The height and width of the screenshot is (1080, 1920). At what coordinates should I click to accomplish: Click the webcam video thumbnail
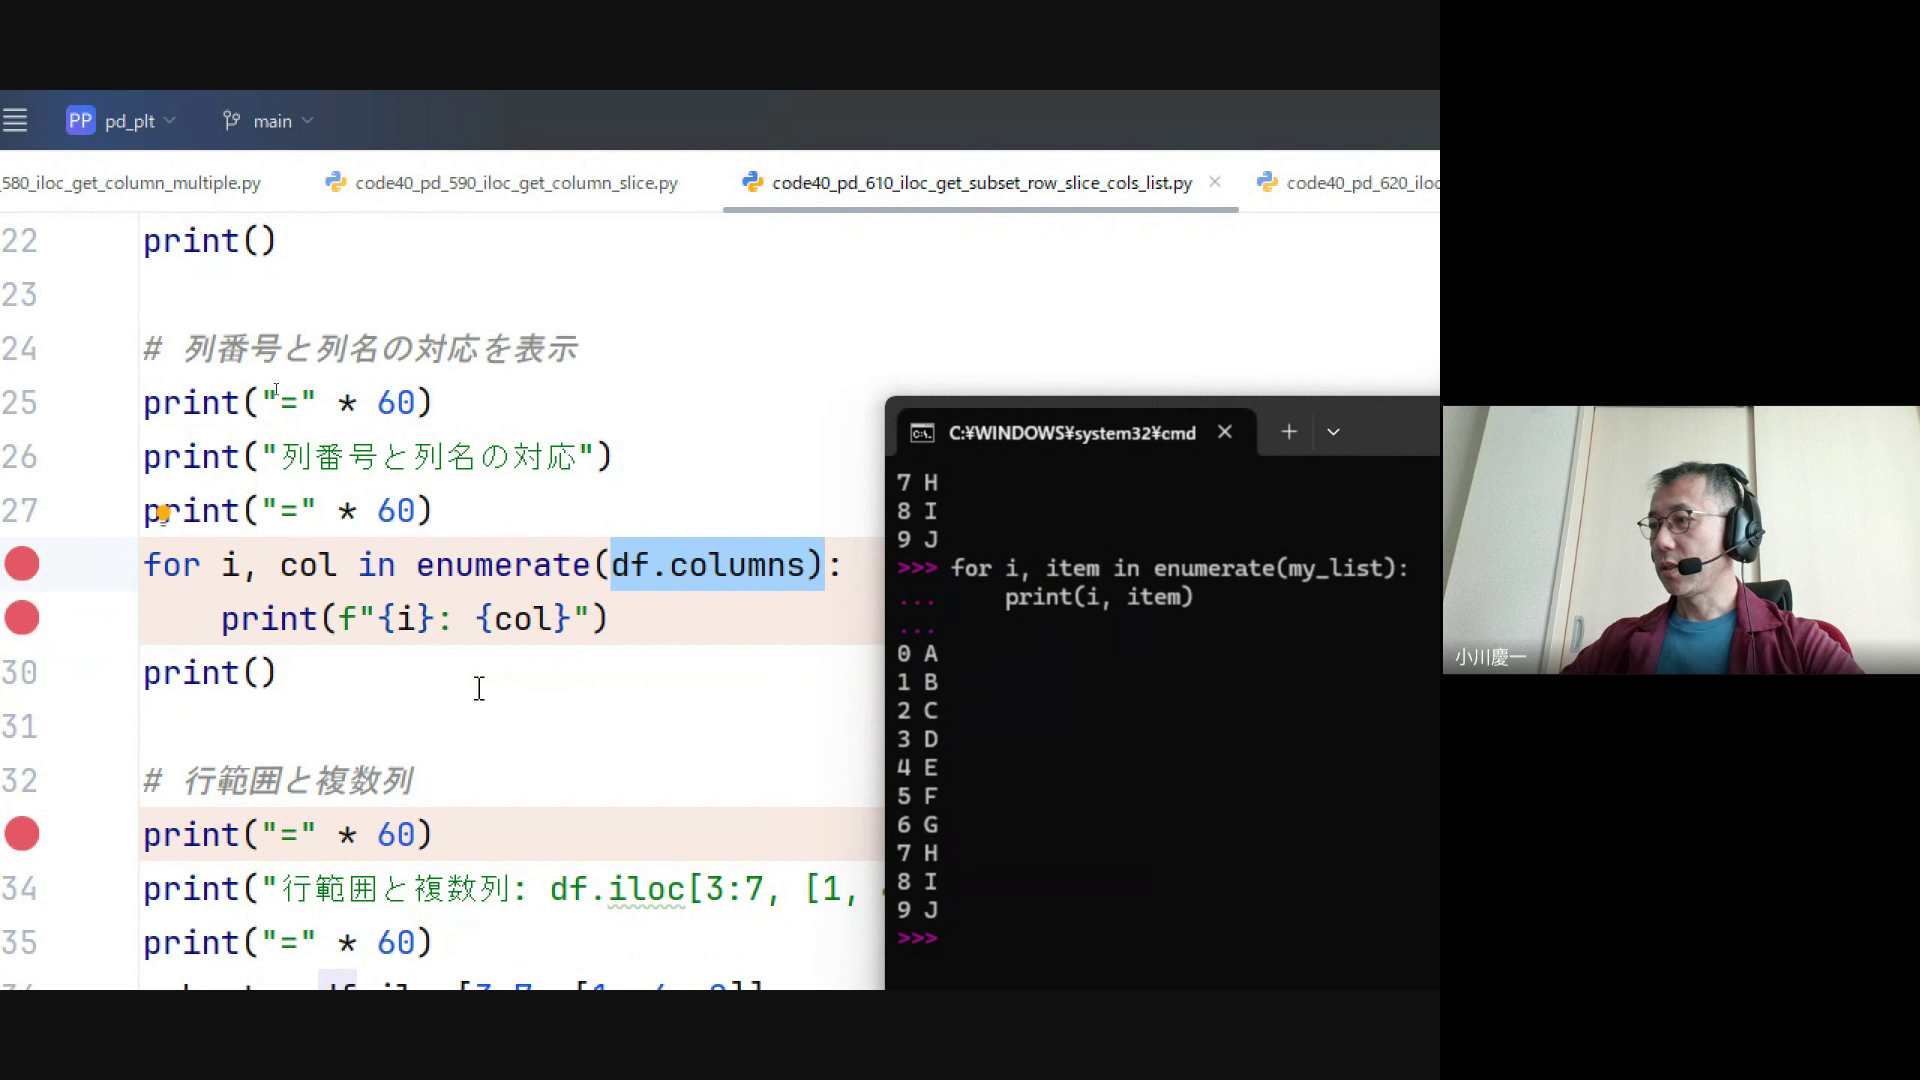point(1680,540)
